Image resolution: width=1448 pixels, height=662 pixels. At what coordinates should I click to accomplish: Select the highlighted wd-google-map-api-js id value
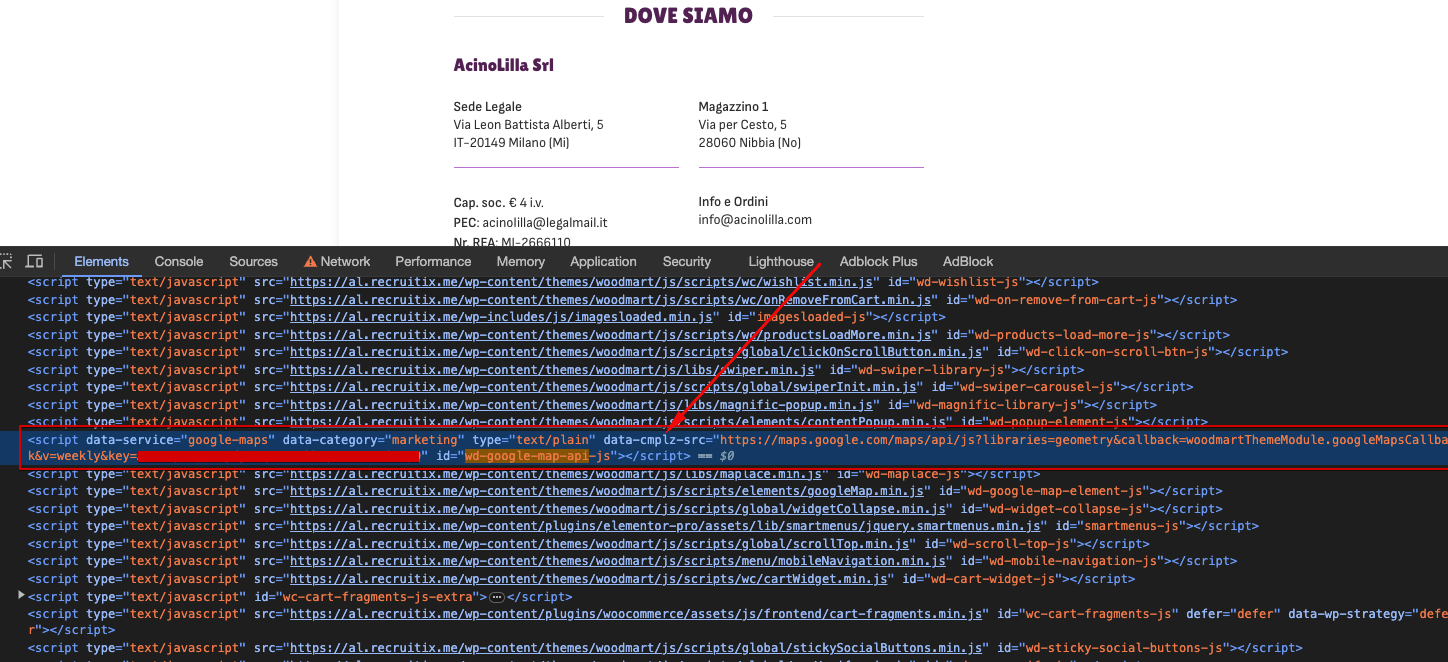click(x=538, y=456)
